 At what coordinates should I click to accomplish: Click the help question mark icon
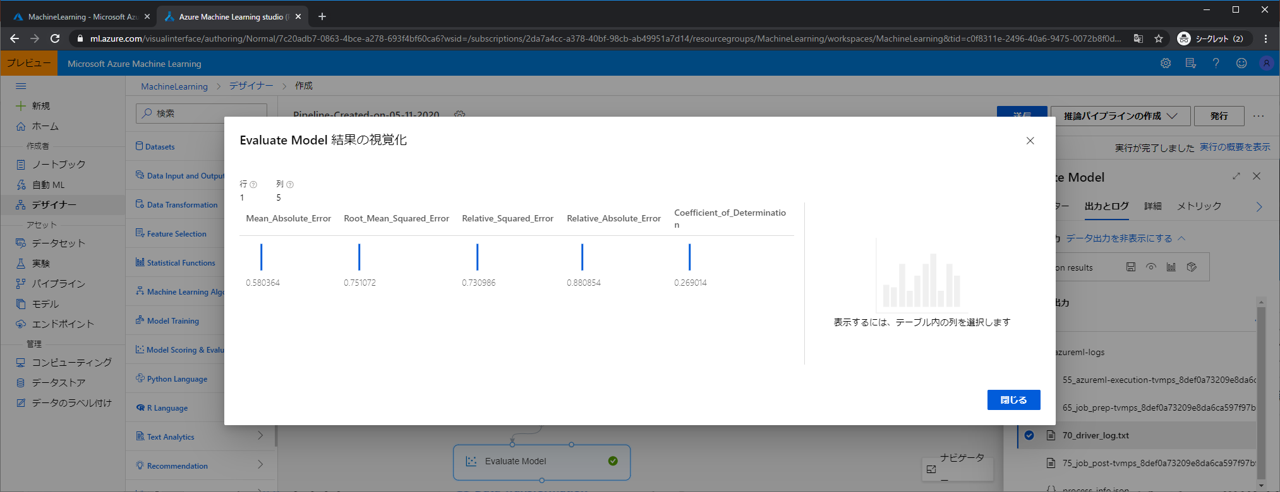click(1215, 63)
